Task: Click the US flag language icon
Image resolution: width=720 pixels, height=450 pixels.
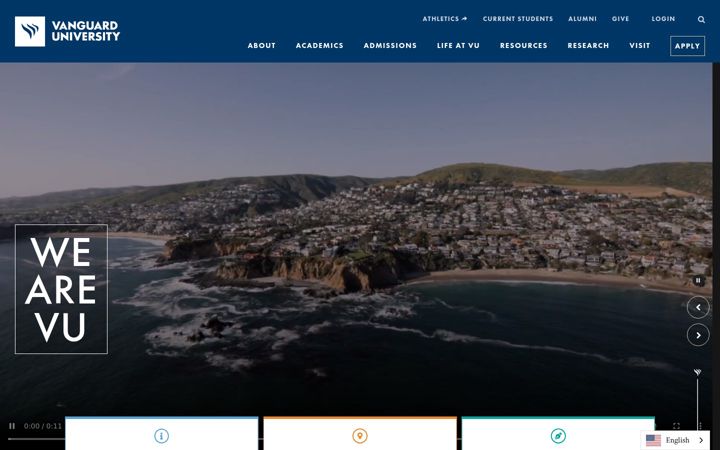Action: pyautogui.click(x=653, y=440)
